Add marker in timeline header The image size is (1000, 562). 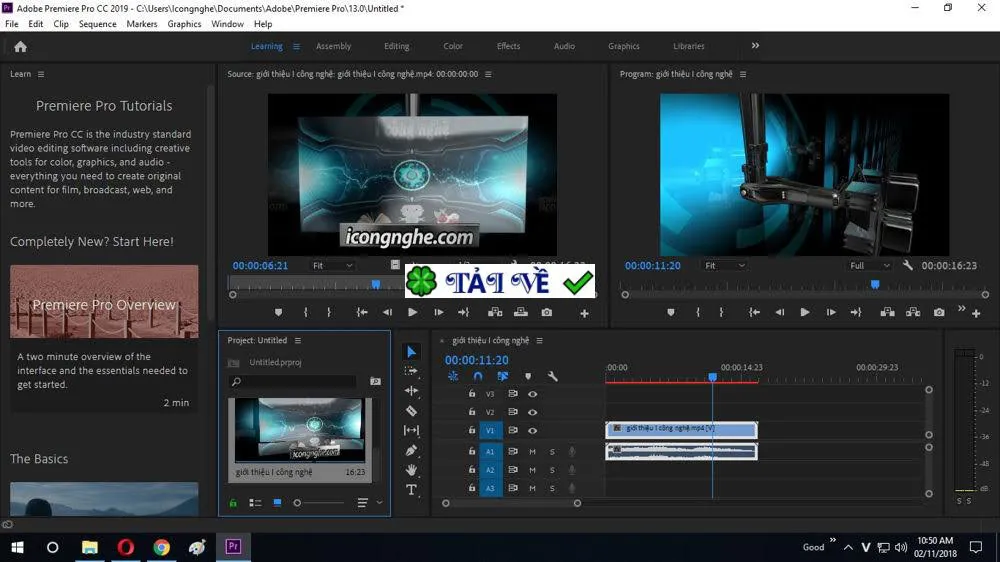click(x=528, y=376)
